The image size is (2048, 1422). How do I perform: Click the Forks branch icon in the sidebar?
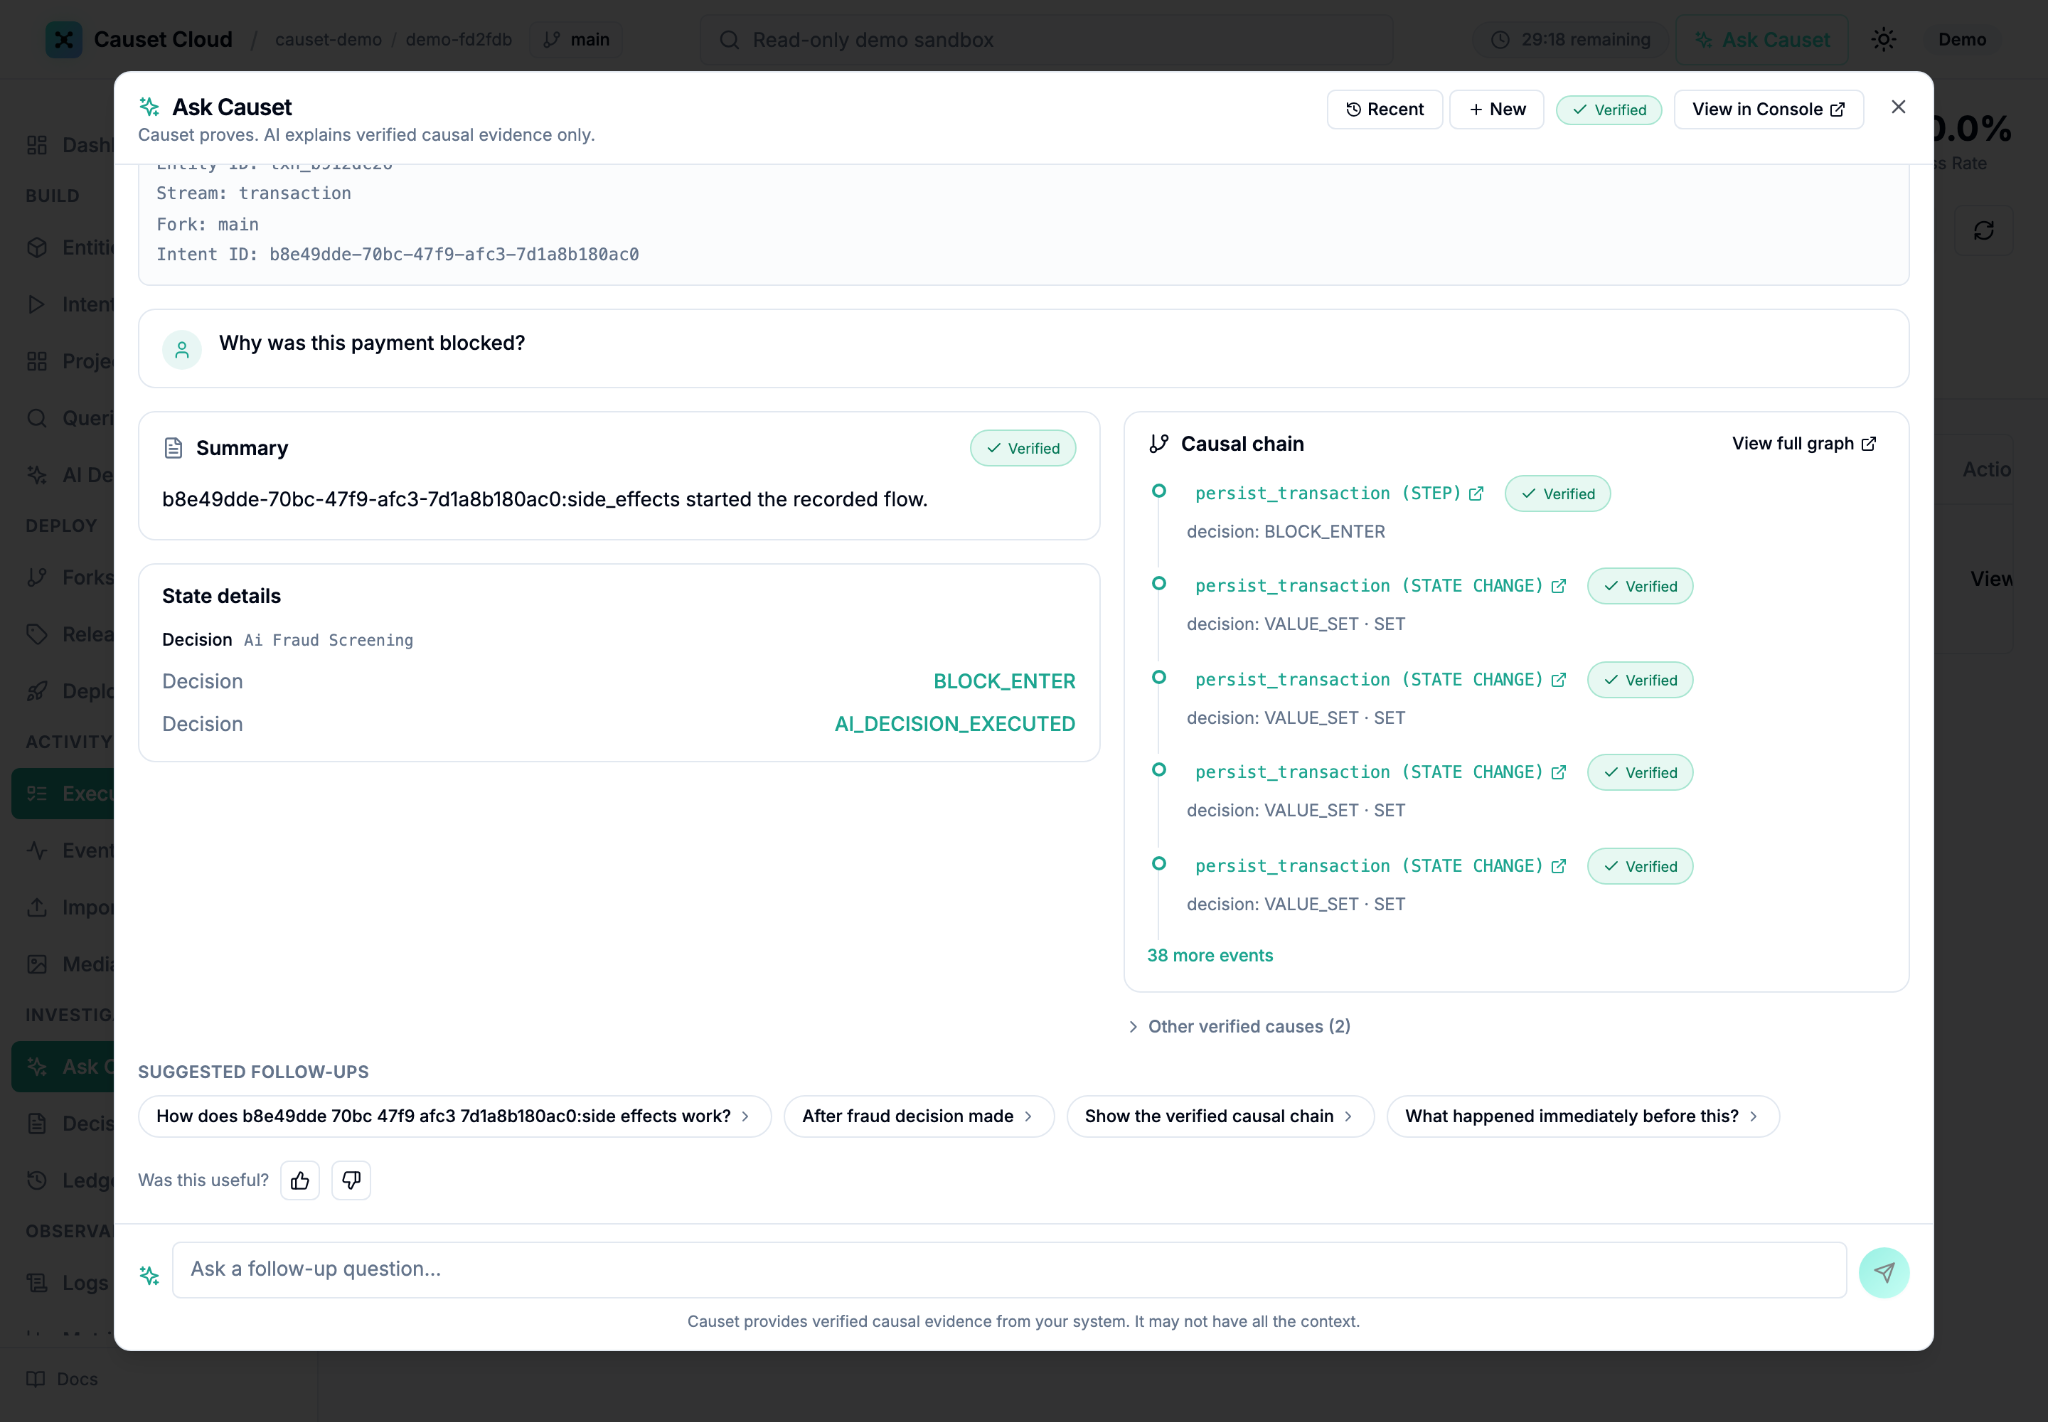(x=37, y=578)
